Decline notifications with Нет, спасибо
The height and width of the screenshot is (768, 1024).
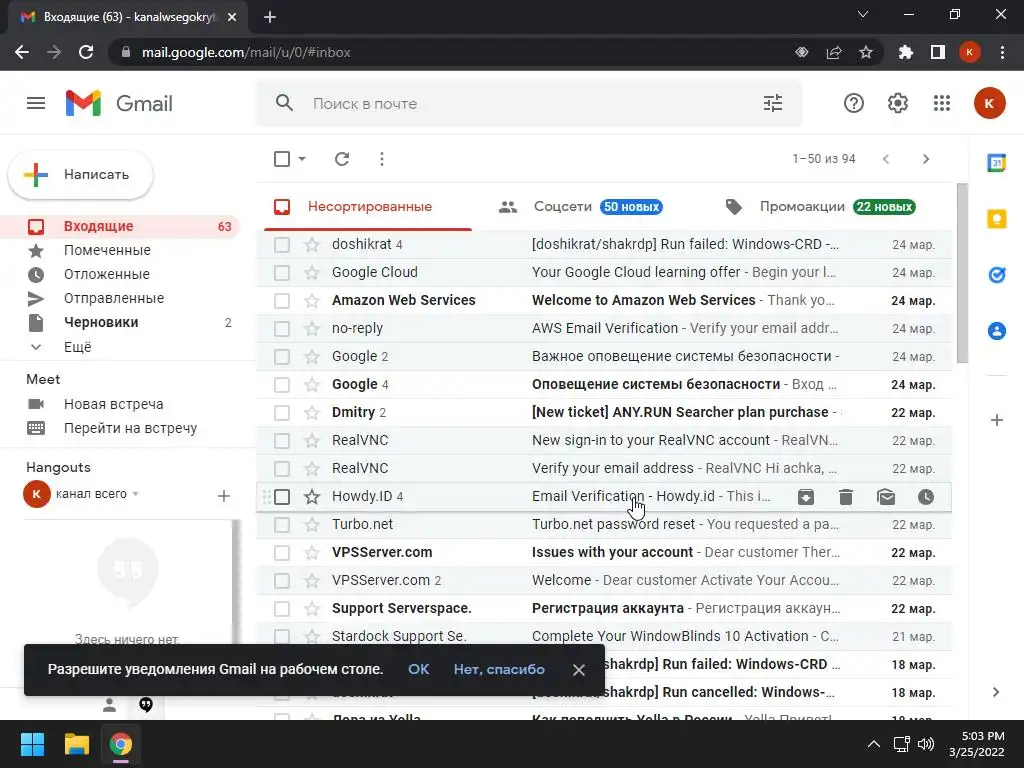[499, 669]
